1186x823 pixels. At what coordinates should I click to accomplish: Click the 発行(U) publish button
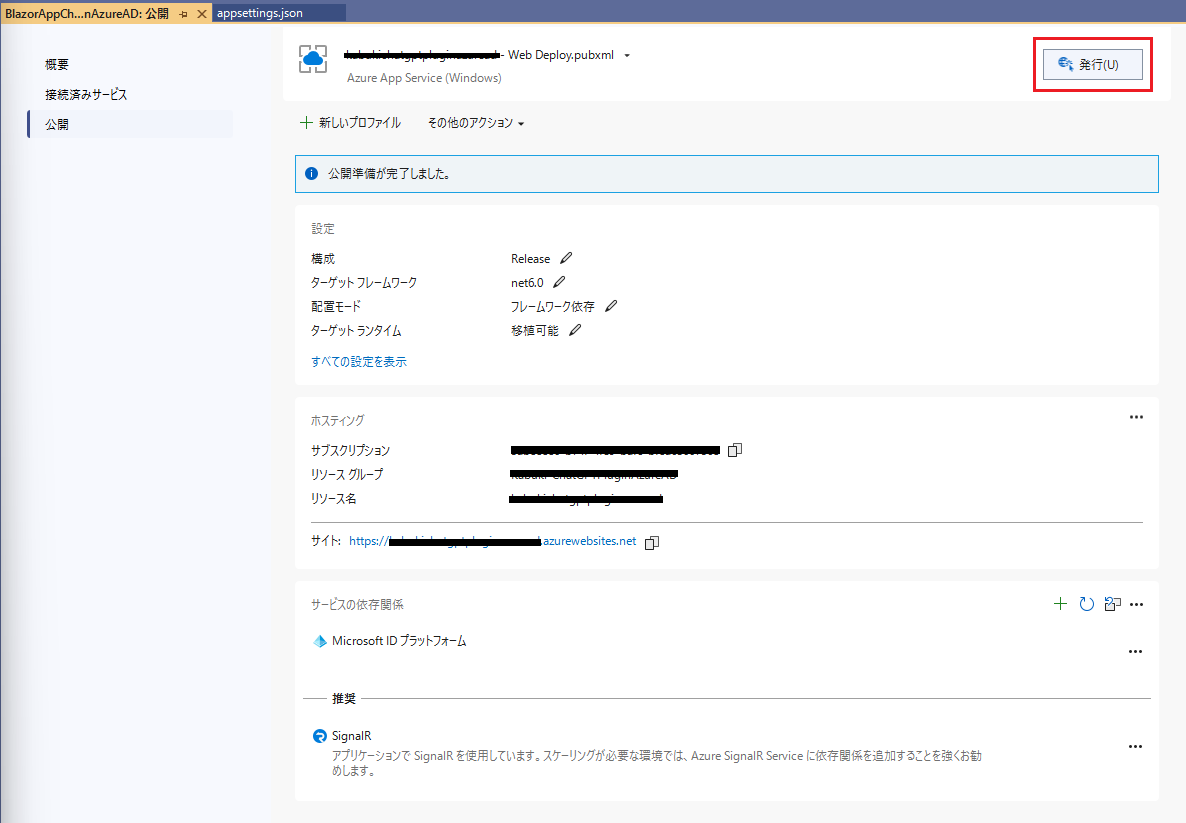pyautogui.click(x=1092, y=64)
